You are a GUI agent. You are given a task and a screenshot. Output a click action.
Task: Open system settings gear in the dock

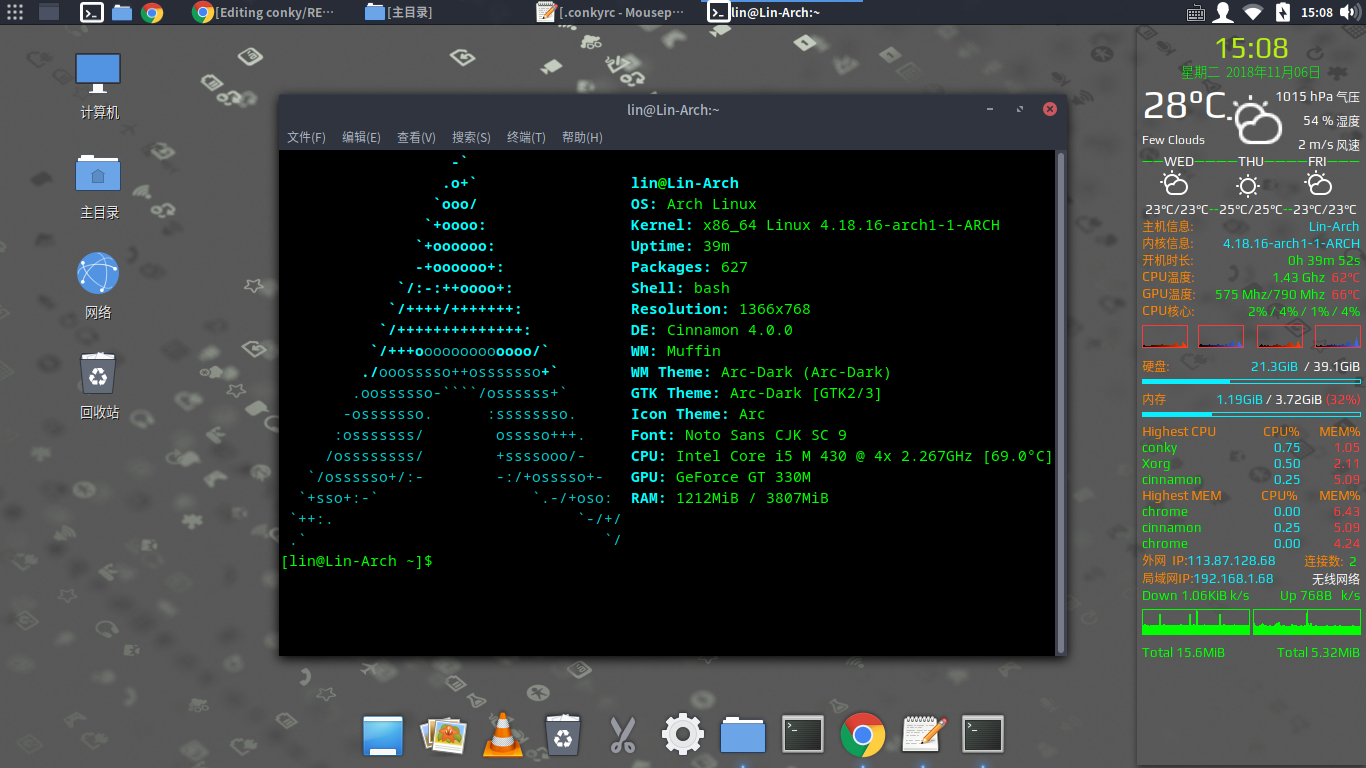[683, 736]
